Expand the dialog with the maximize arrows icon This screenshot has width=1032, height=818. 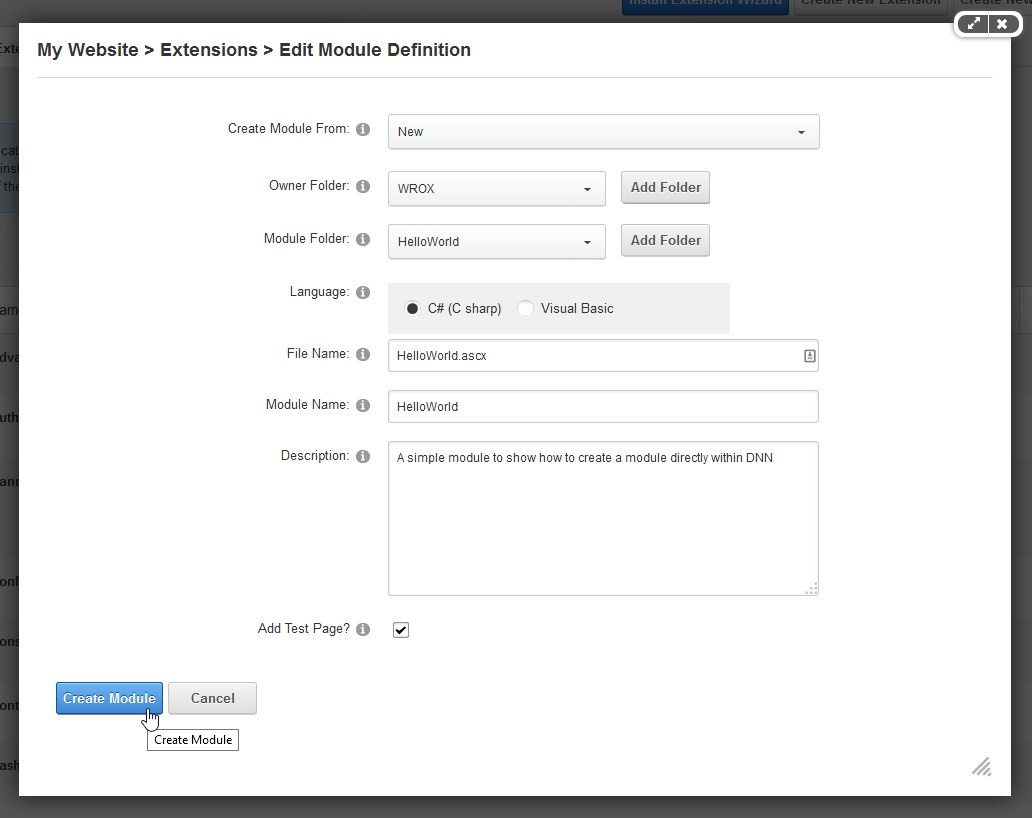point(973,24)
